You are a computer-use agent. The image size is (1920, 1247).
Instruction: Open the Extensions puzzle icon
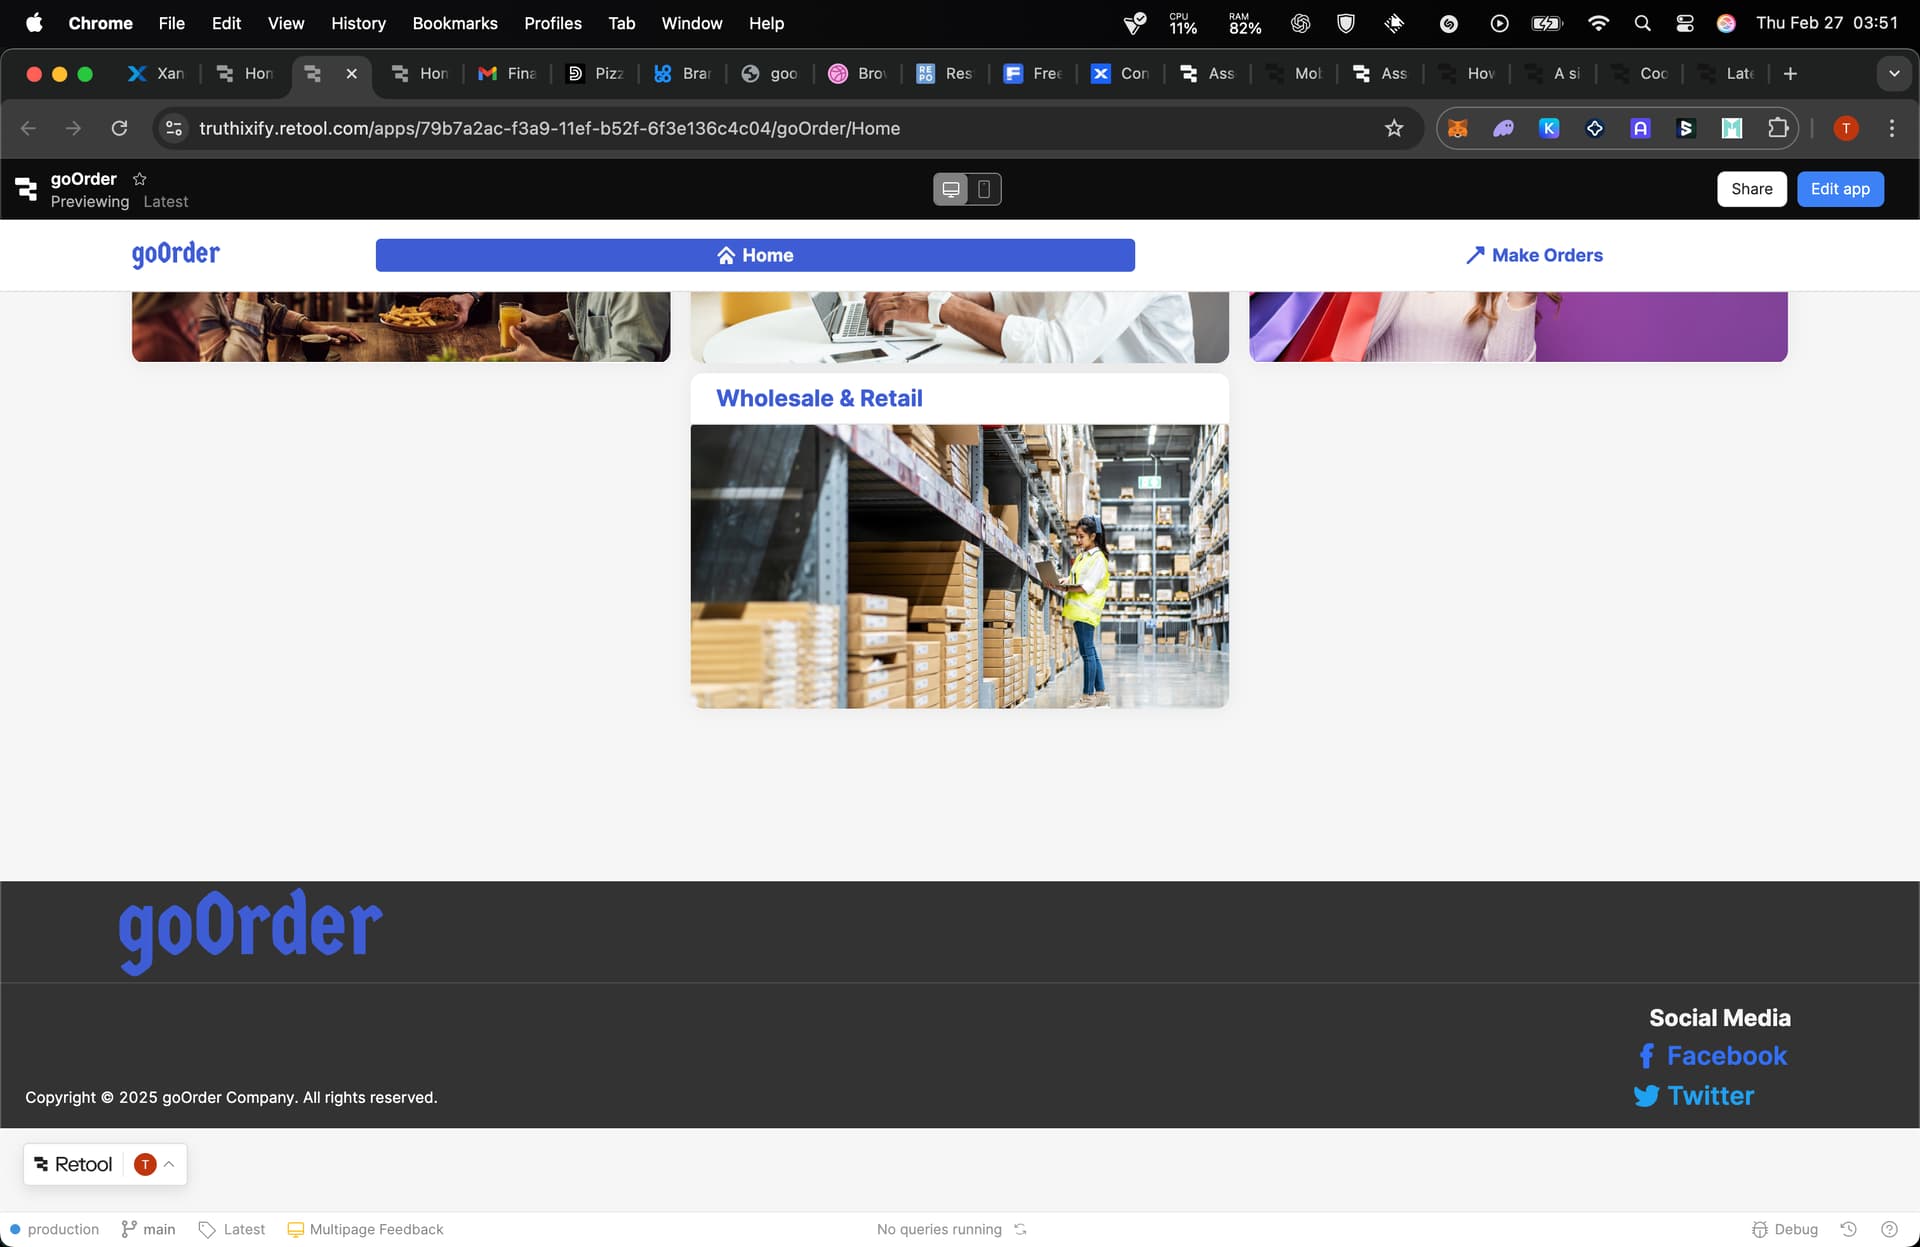[x=1778, y=128]
